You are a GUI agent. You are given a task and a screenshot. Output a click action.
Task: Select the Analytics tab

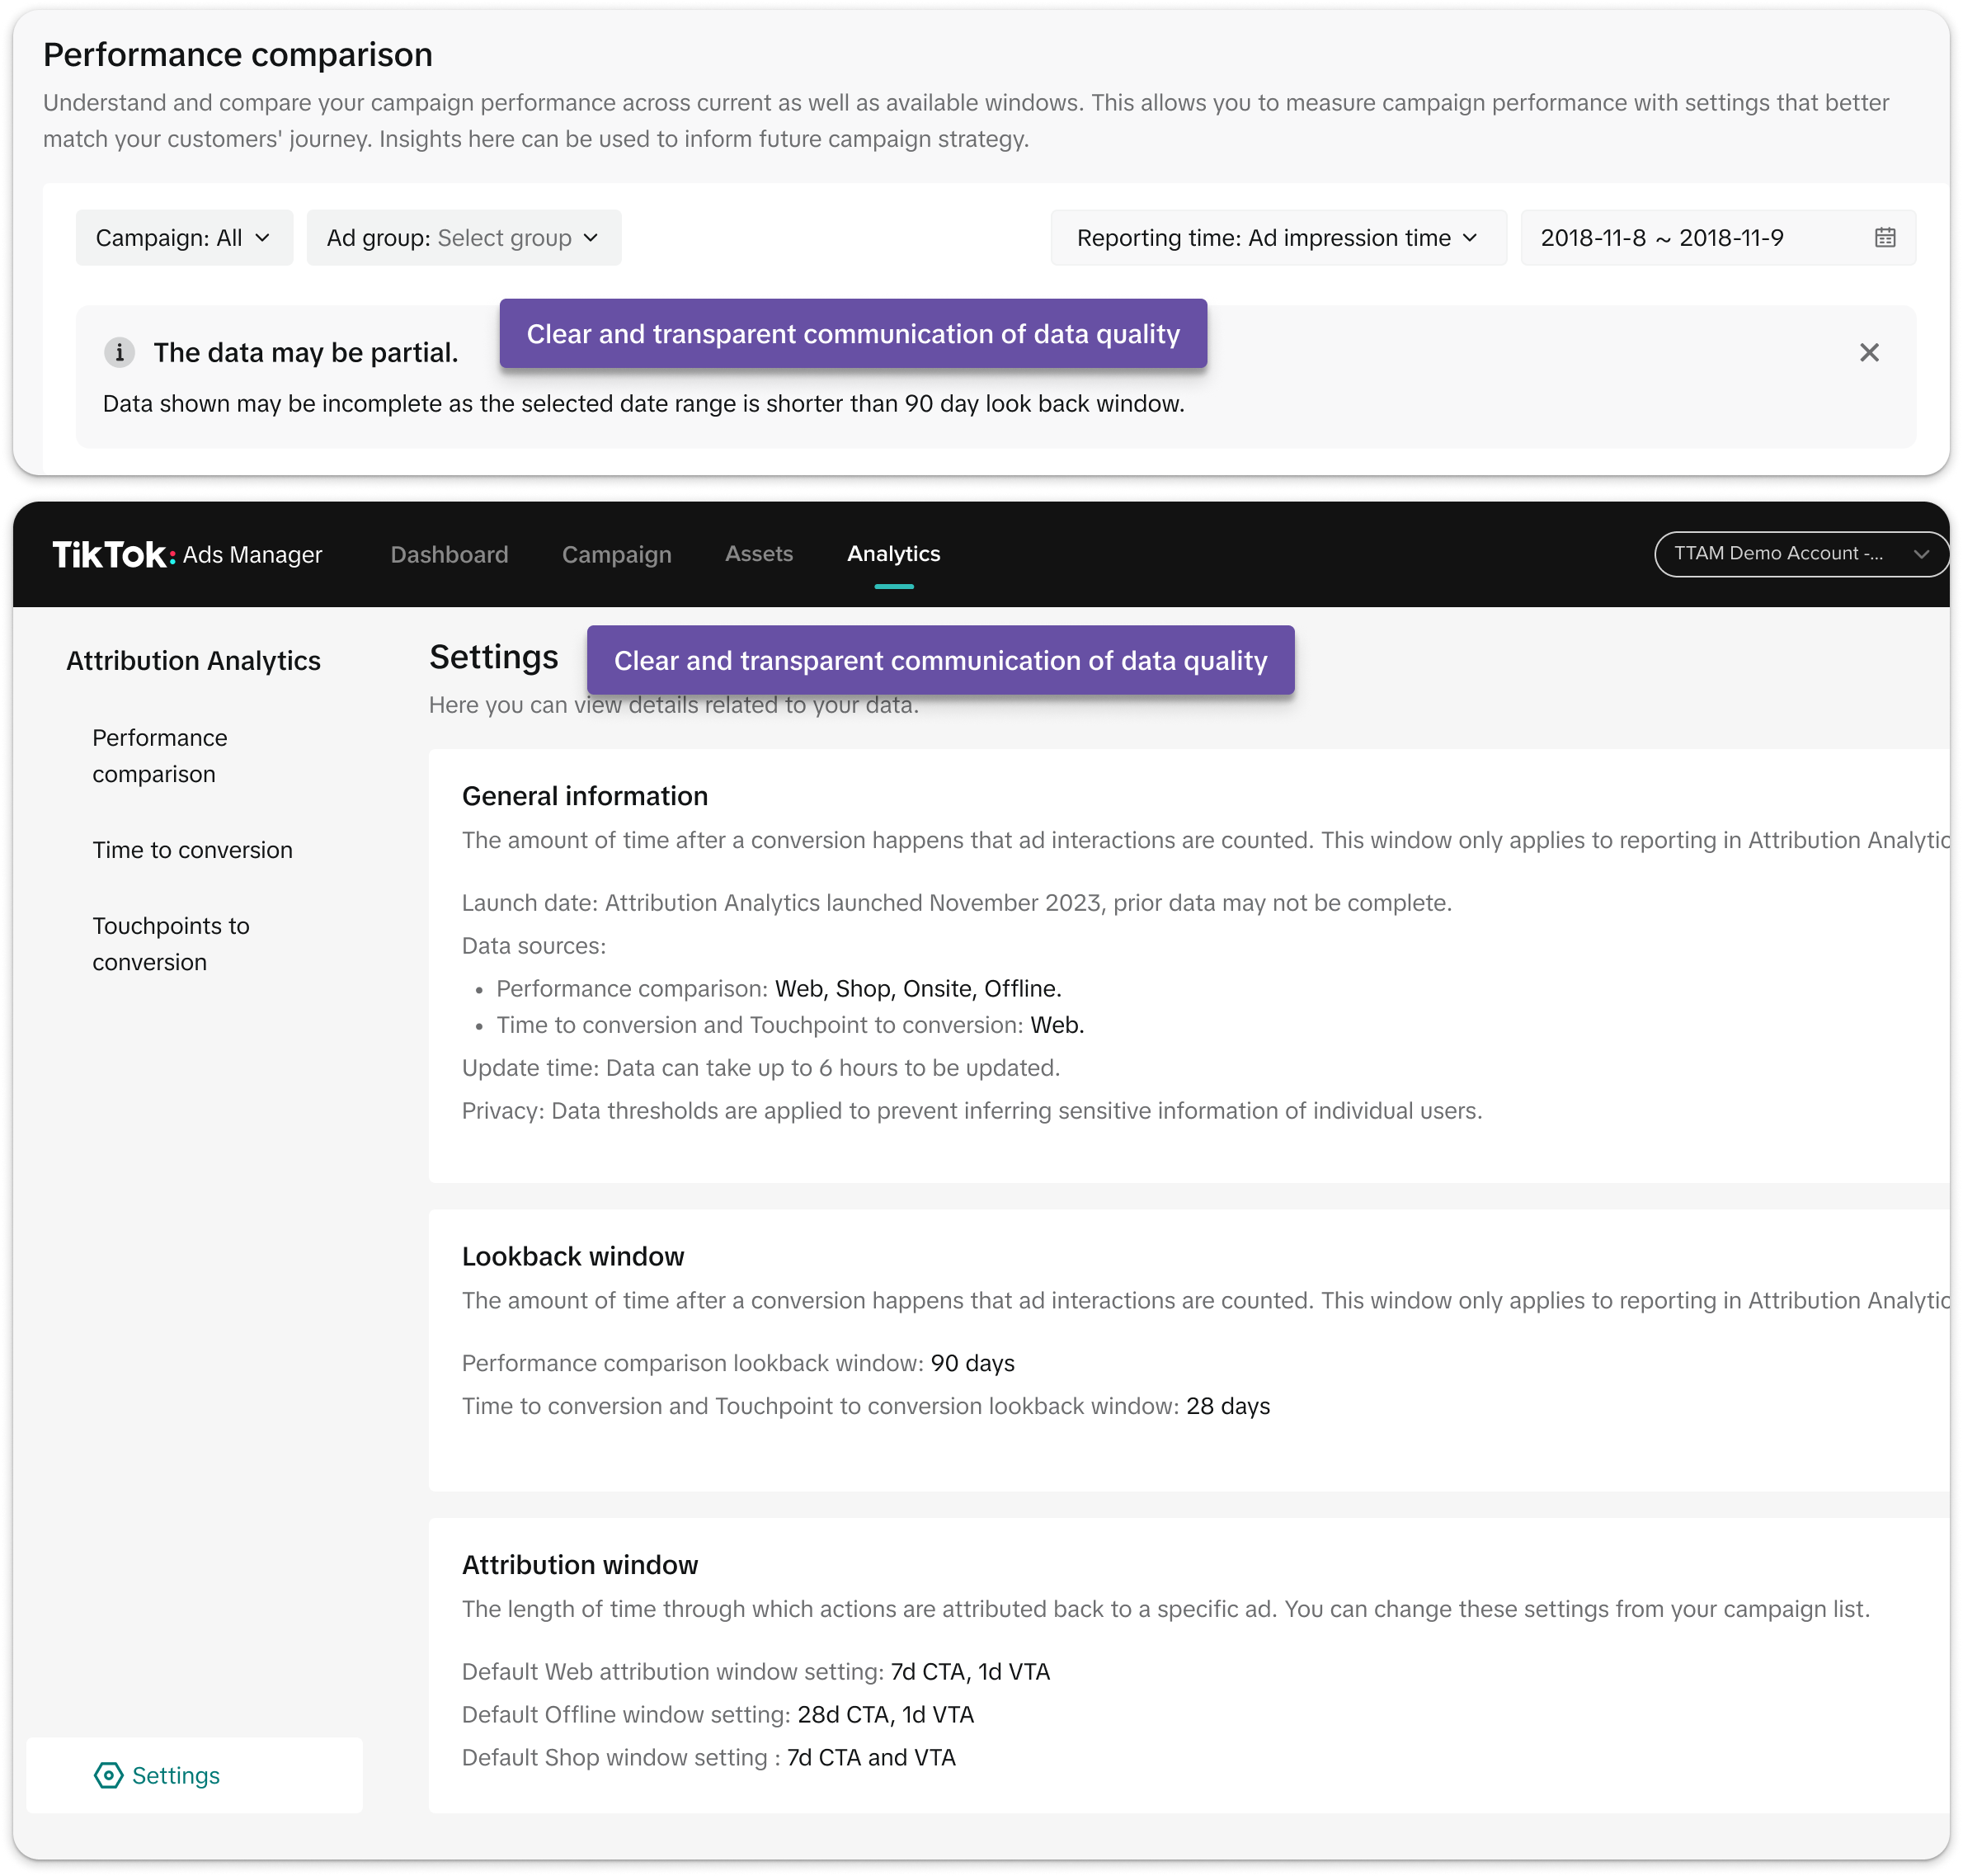coord(893,554)
